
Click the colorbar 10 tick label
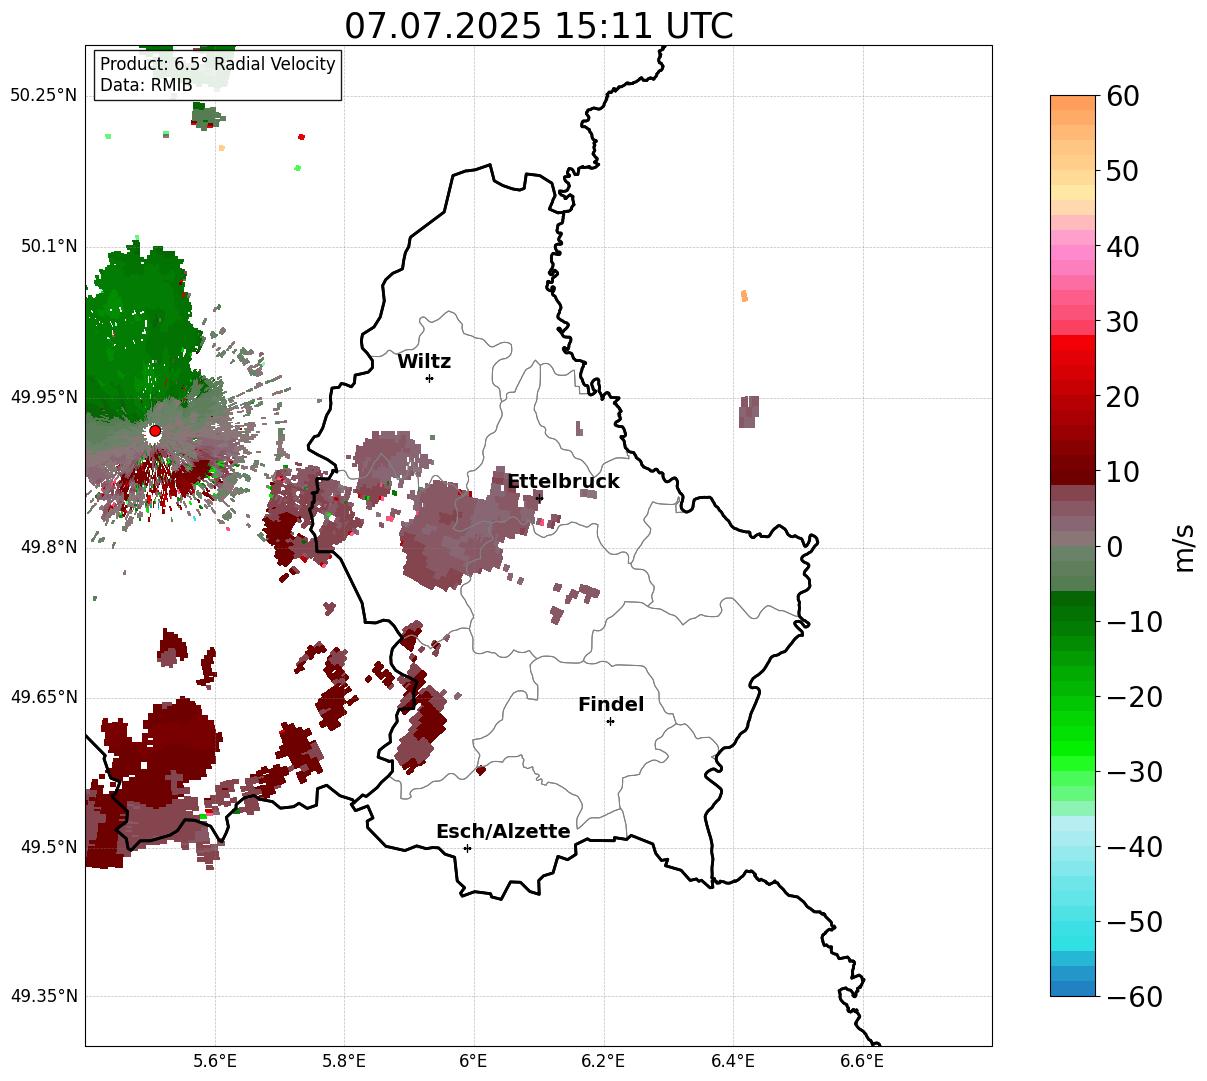click(1122, 472)
